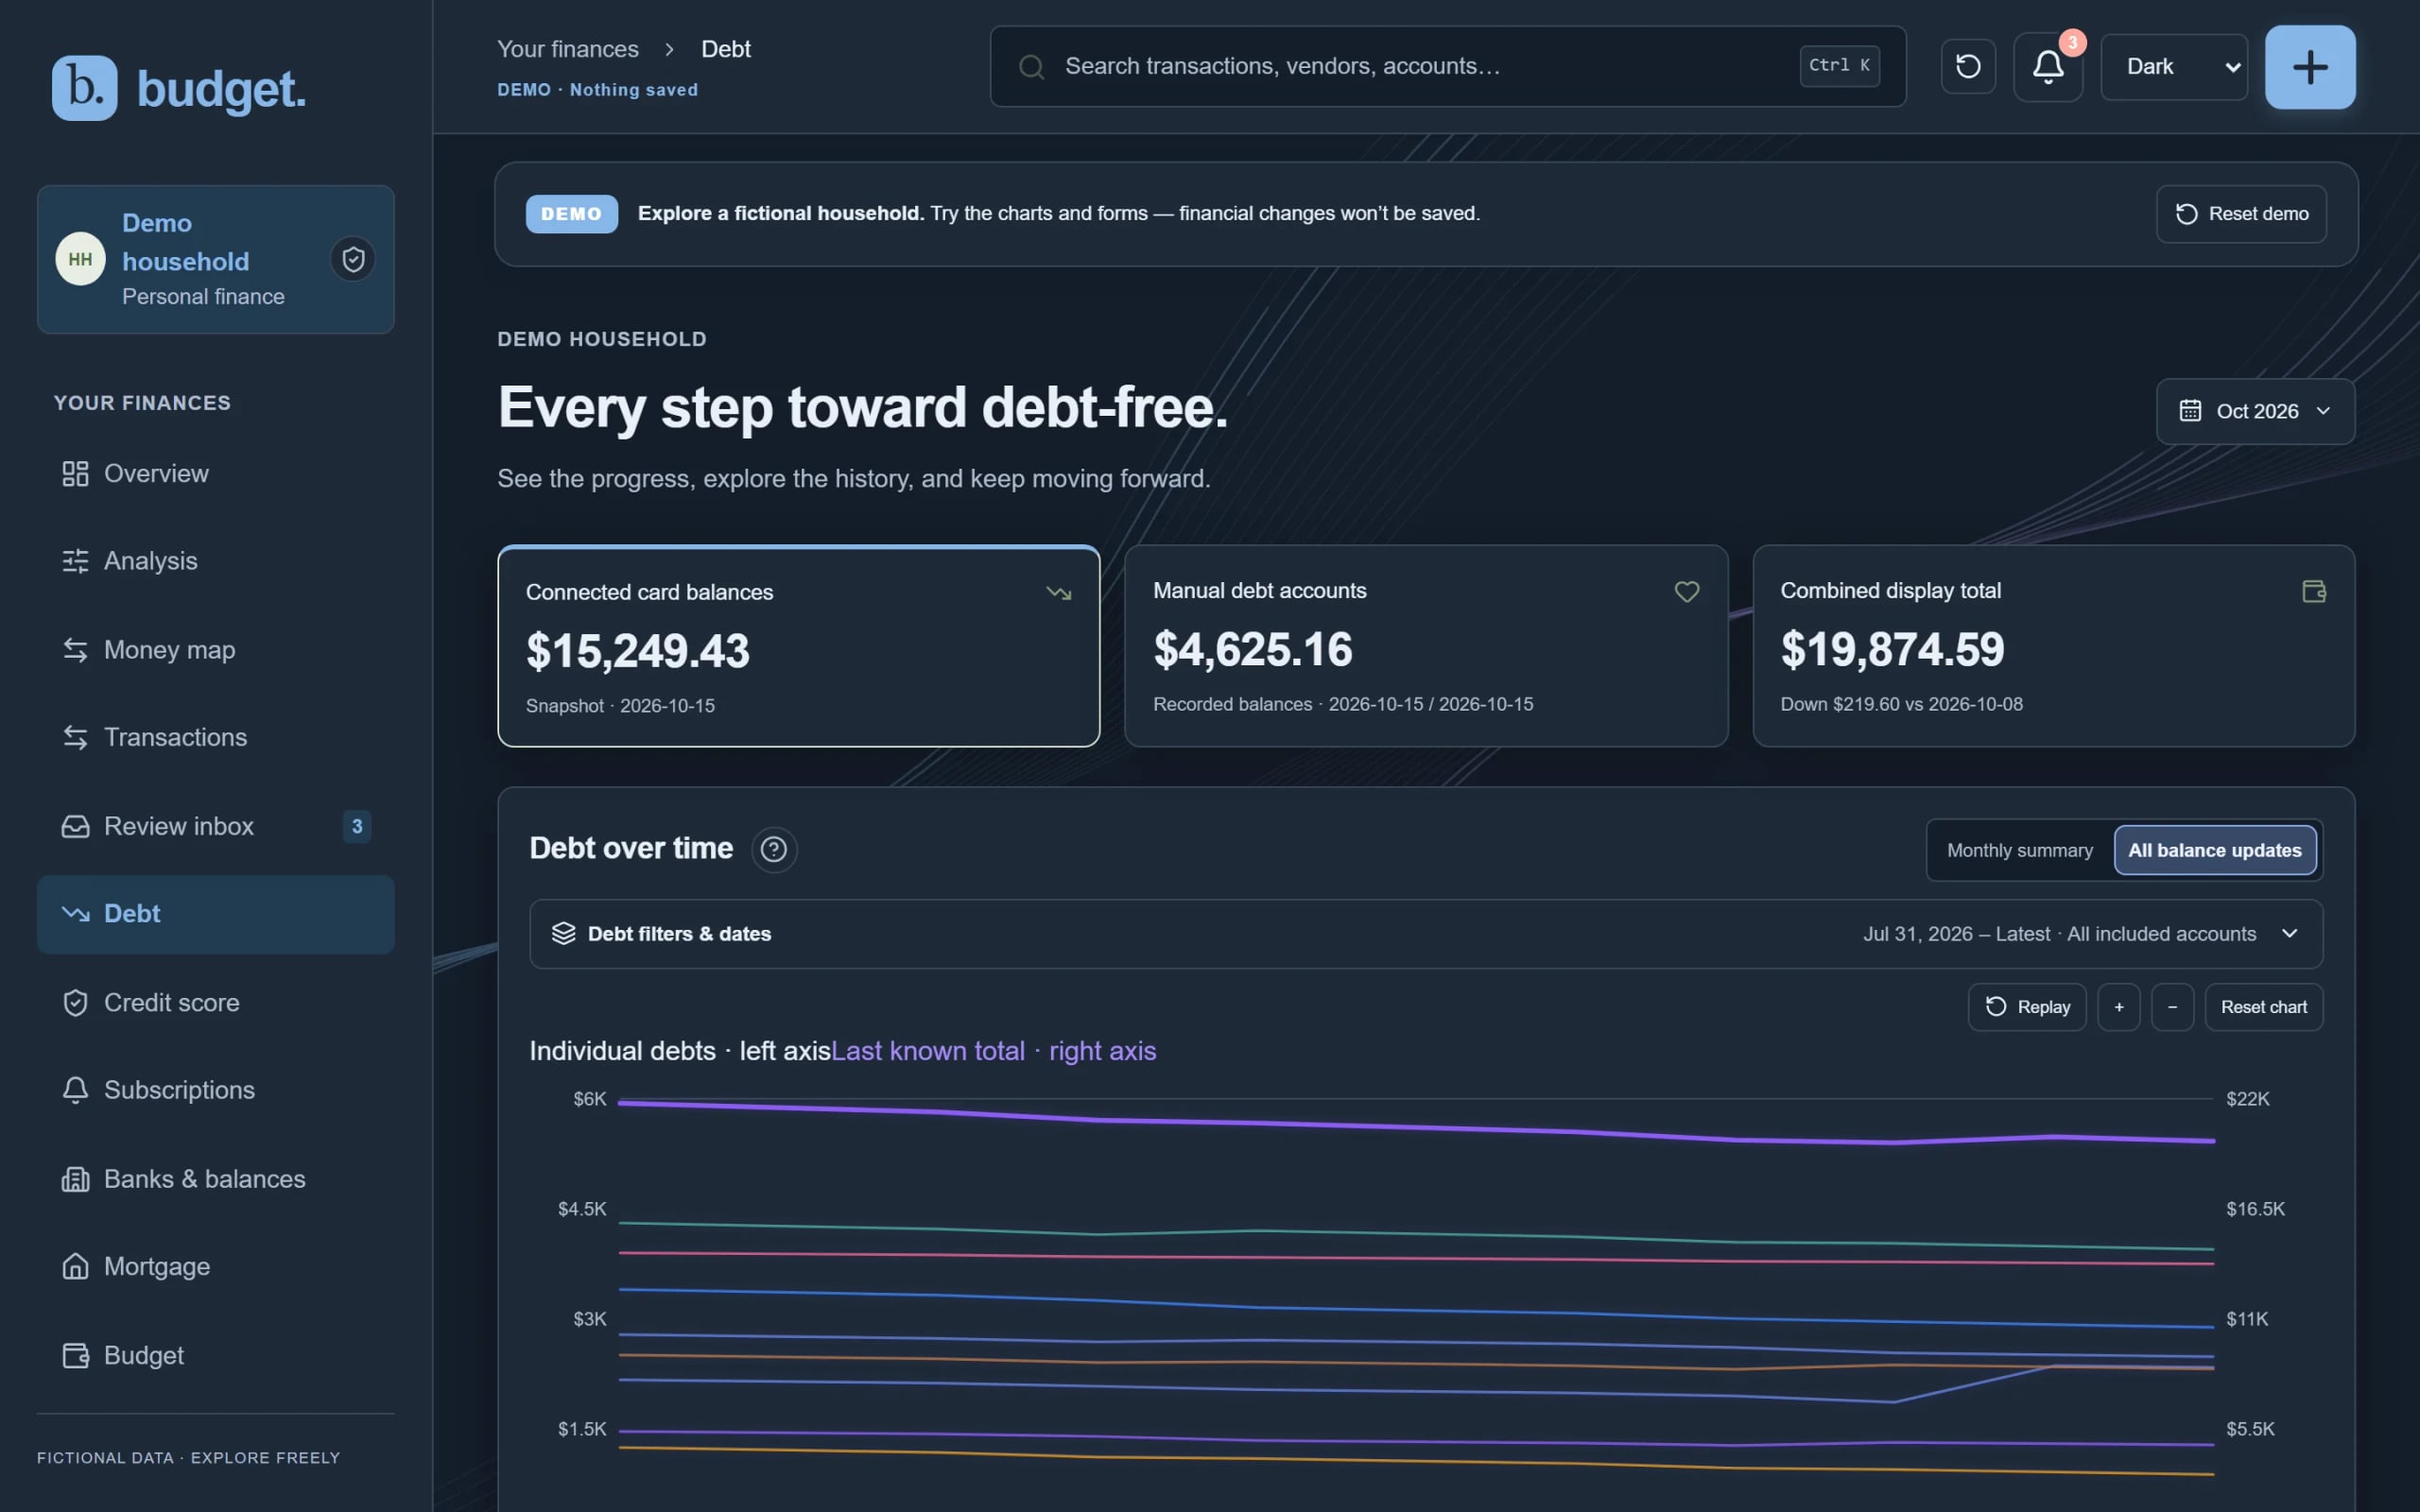The width and height of the screenshot is (2420, 1512).
Task: Zoom in chart with the plus button
Action: click(2119, 1007)
